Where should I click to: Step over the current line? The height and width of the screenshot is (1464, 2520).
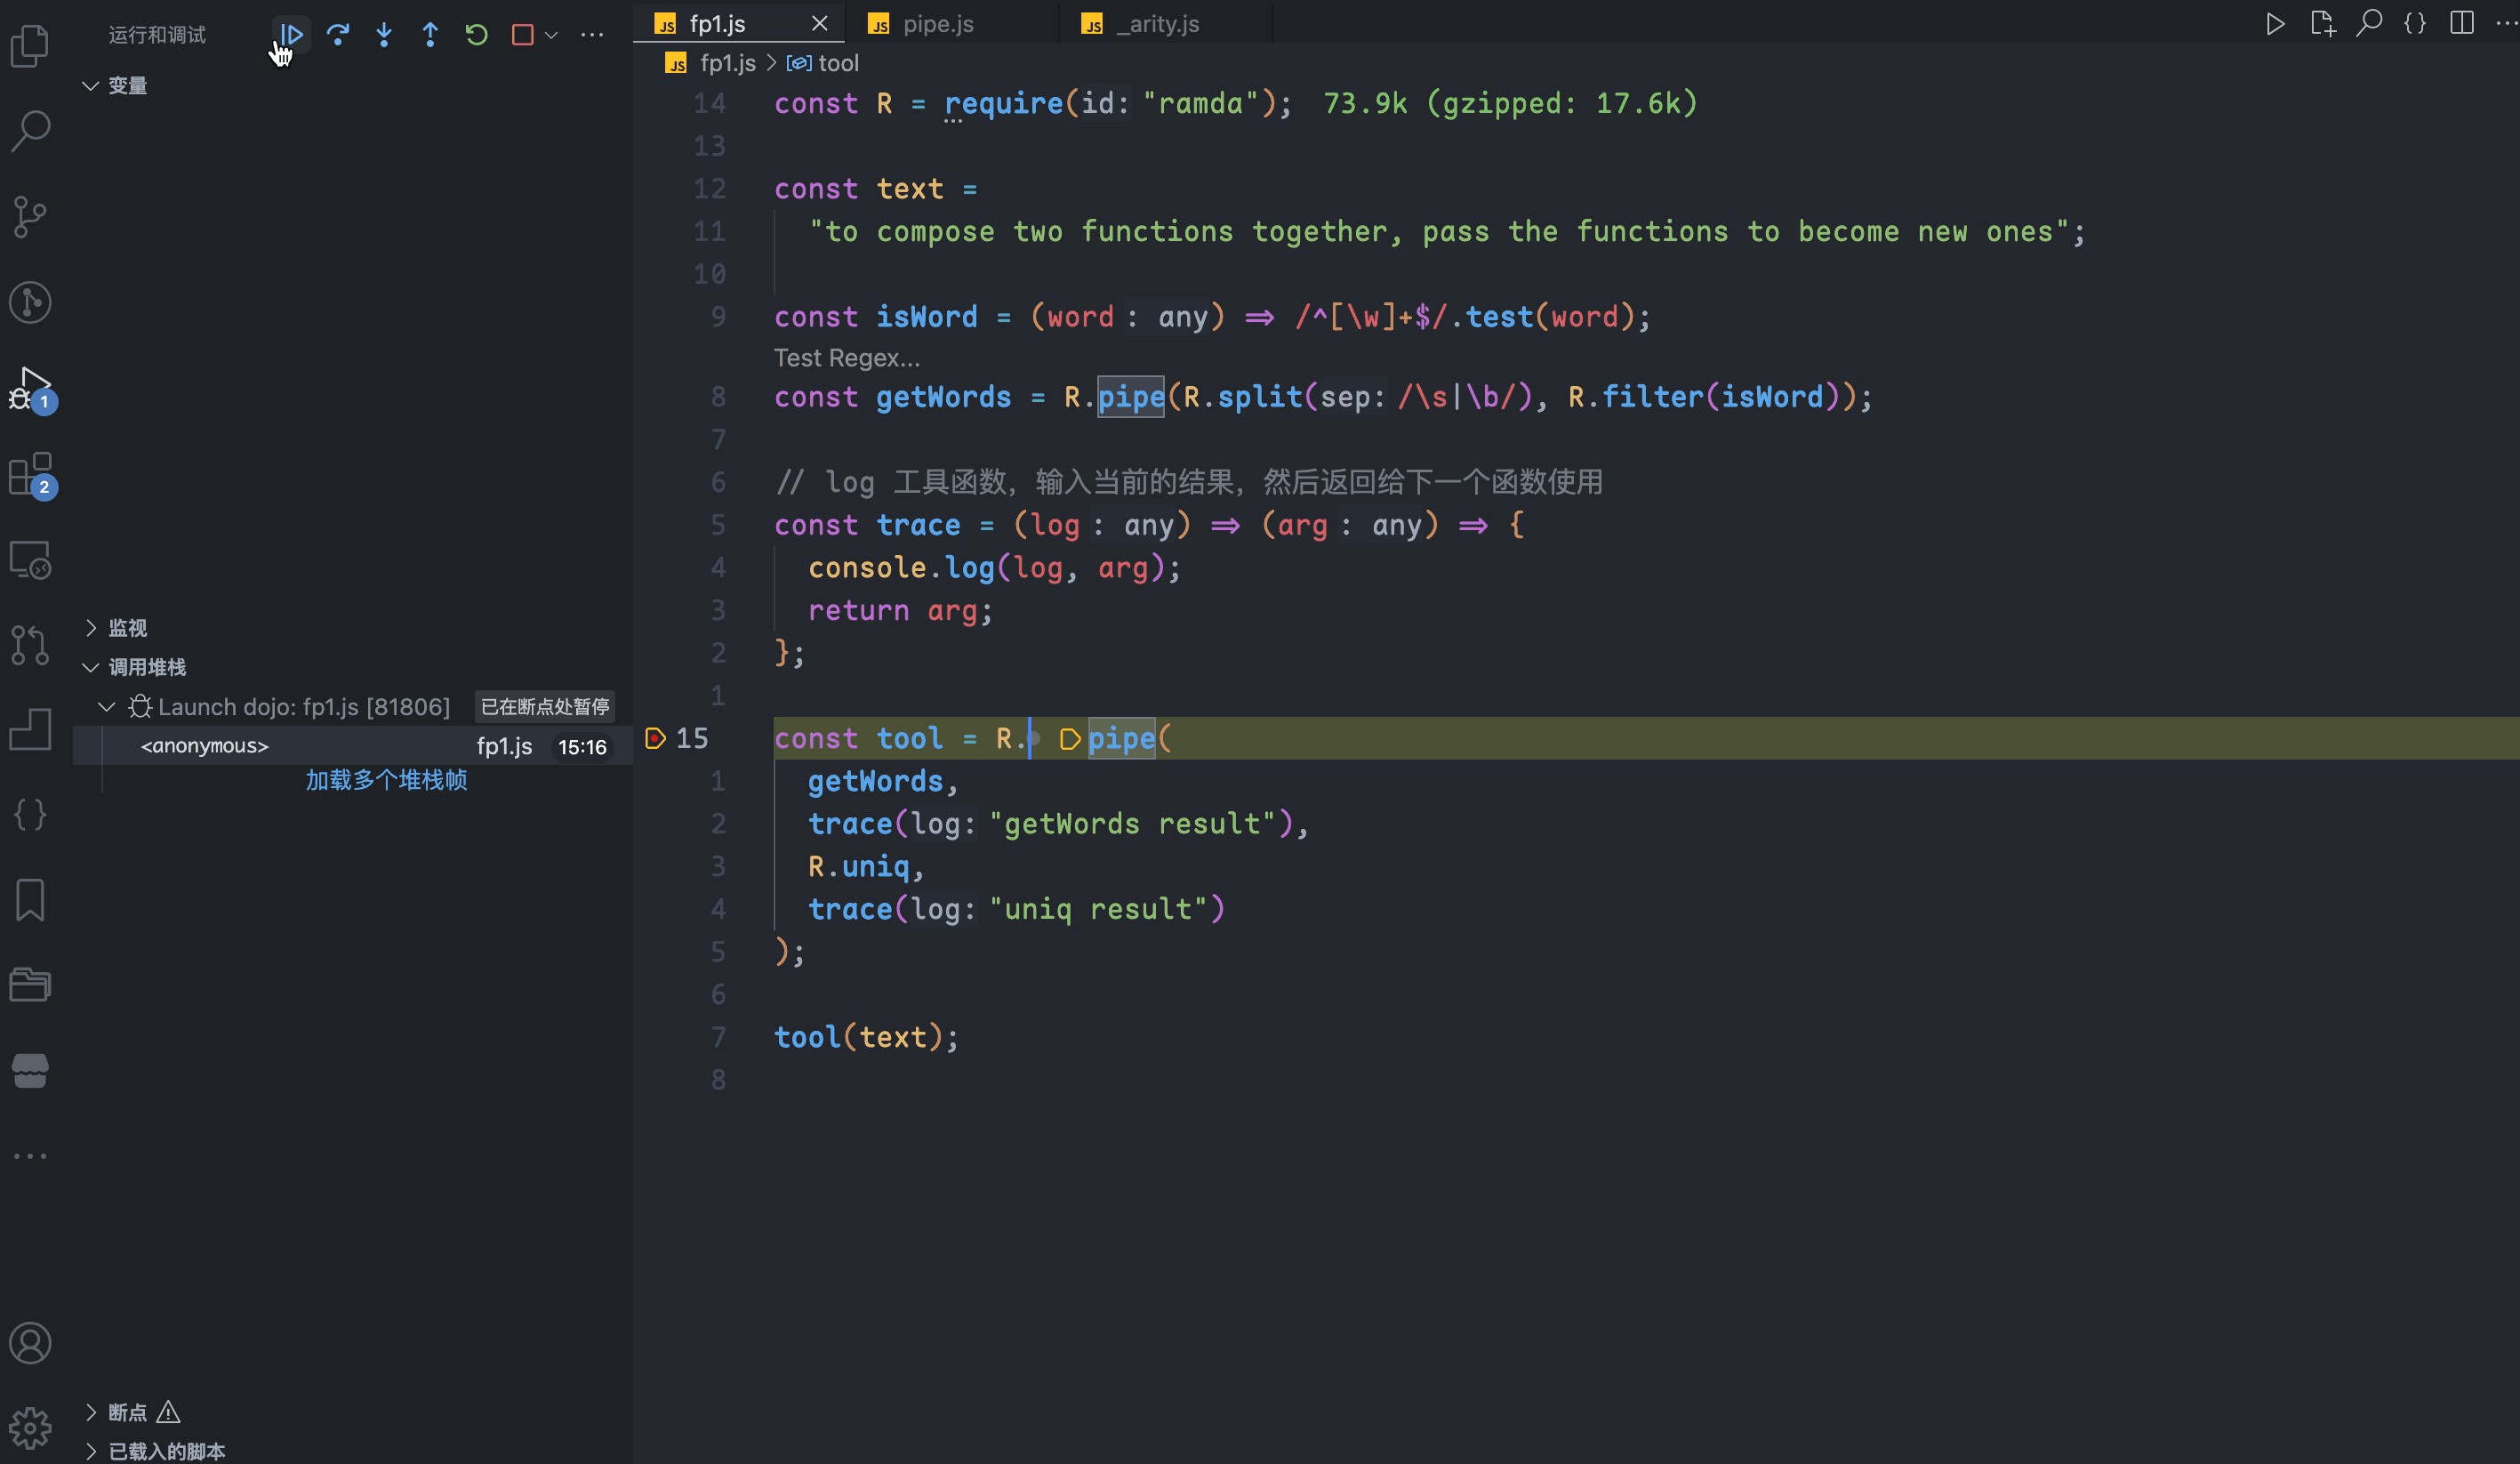(338, 35)
